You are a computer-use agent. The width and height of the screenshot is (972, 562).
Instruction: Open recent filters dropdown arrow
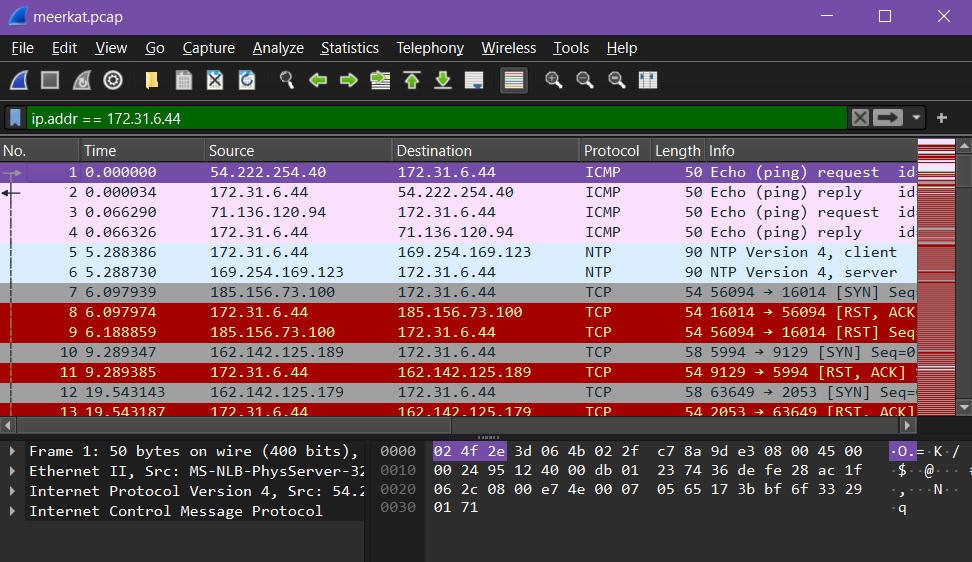pos(916,118)
